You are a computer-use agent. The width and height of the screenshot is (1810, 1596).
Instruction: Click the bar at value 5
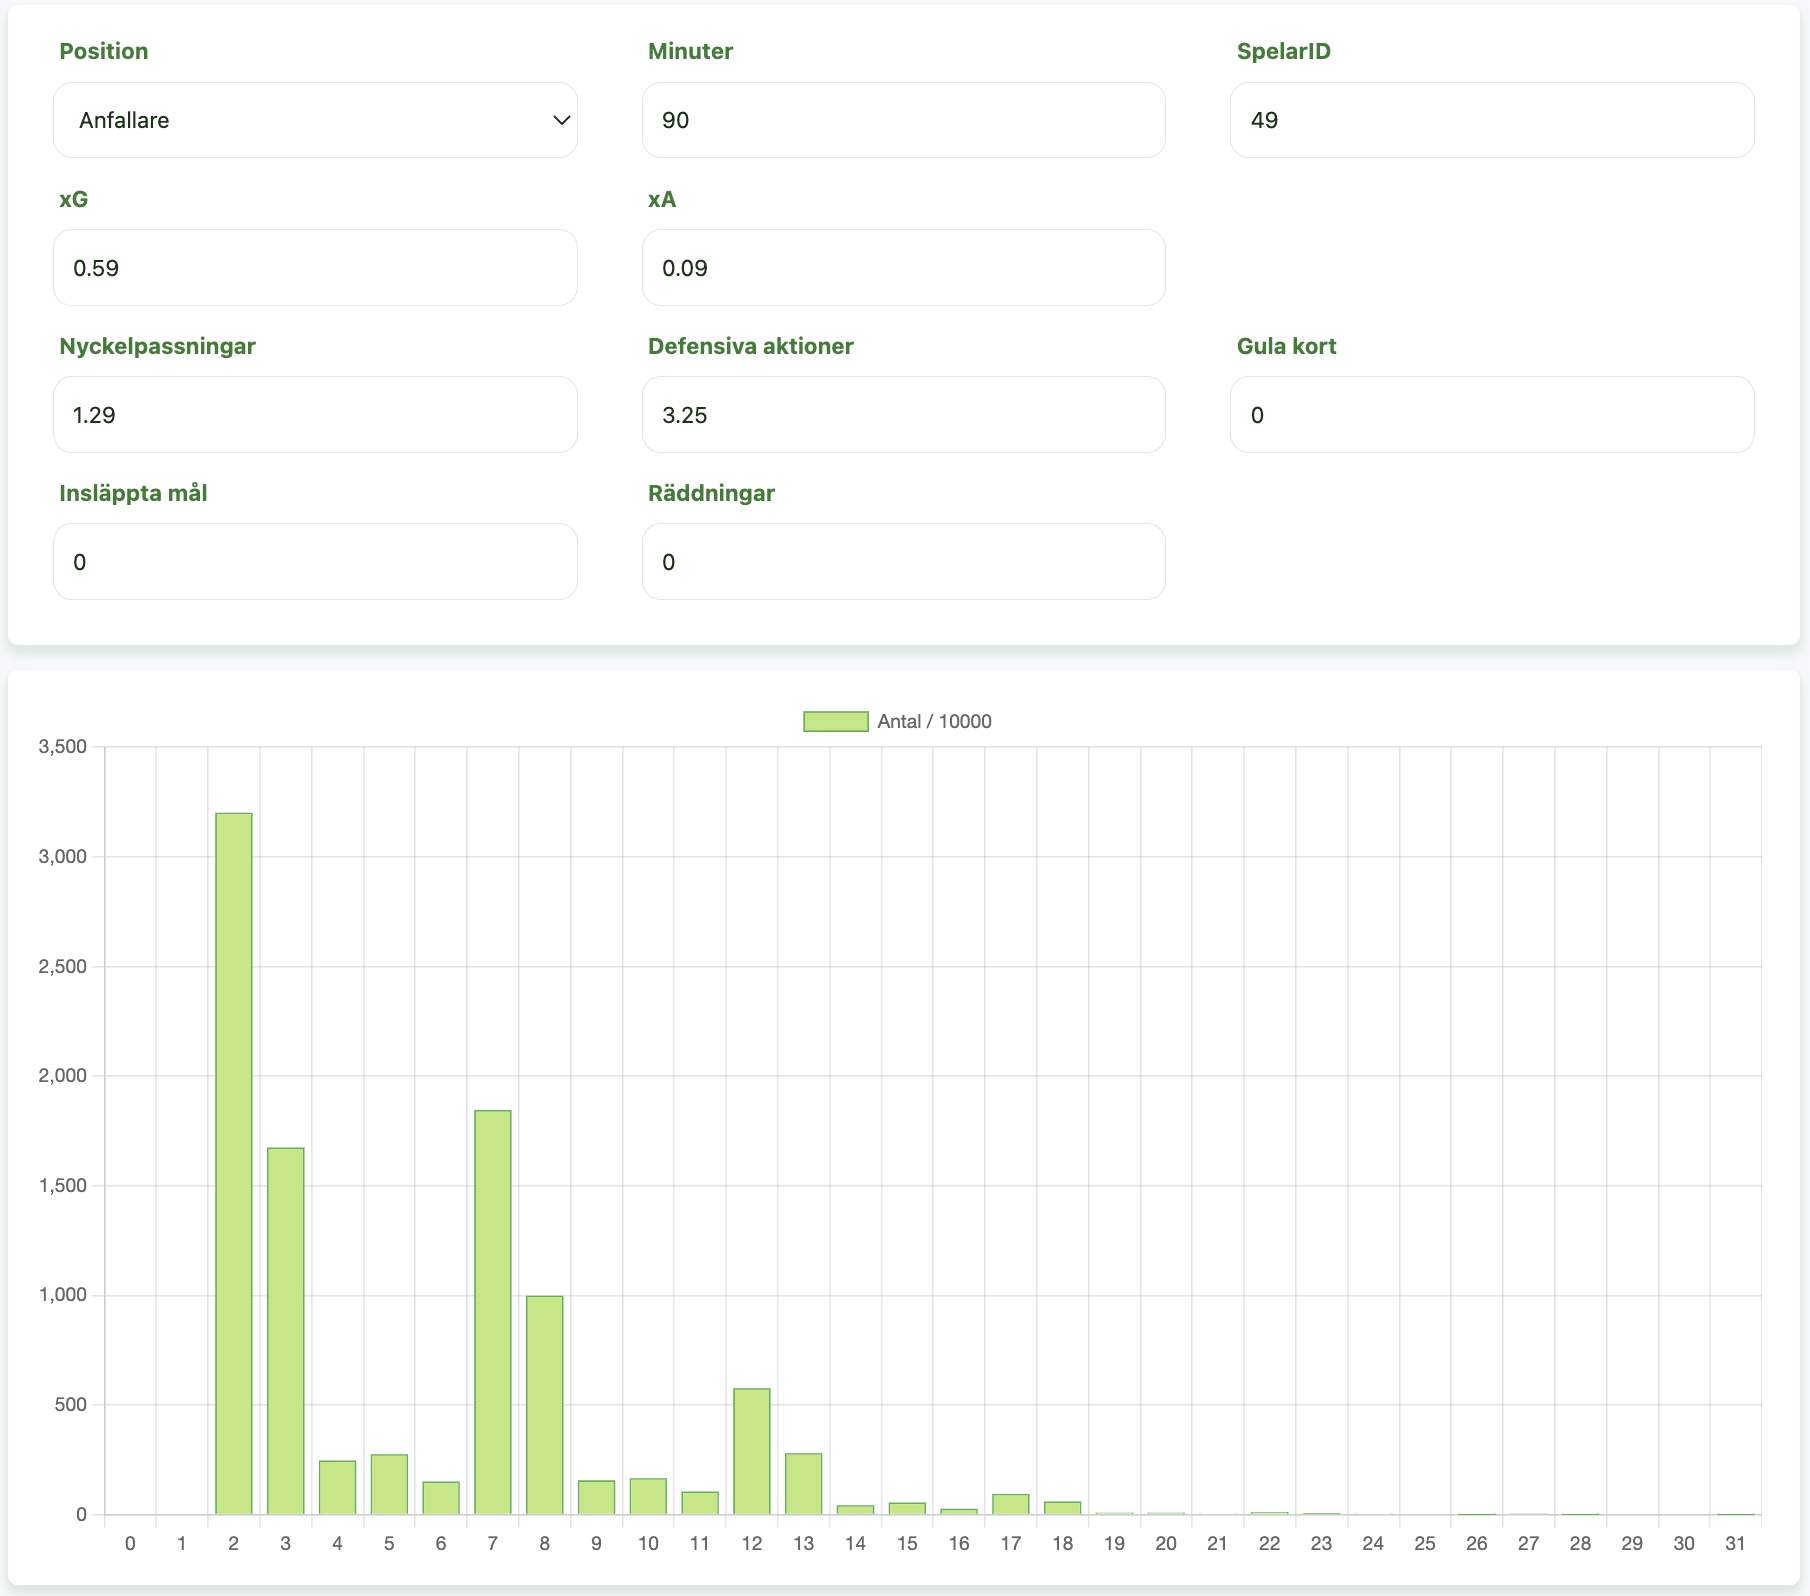point(389,1484)
